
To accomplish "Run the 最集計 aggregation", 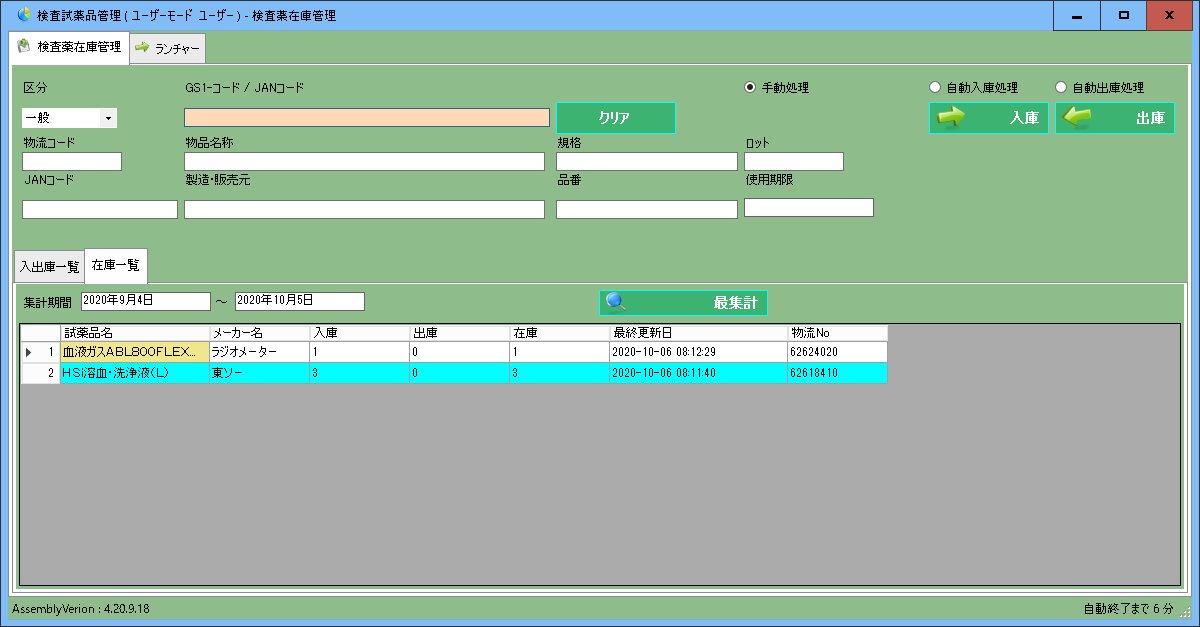I will 685,301.
